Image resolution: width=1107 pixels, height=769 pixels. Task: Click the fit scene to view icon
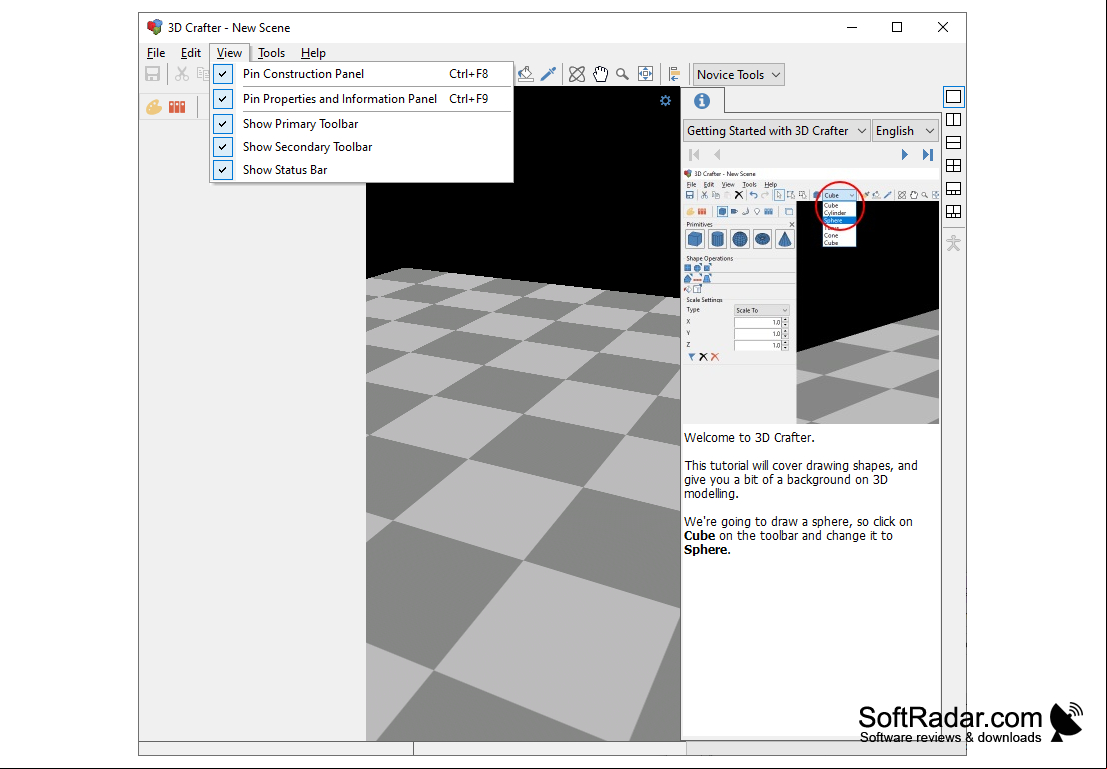[x=645, y=74]
